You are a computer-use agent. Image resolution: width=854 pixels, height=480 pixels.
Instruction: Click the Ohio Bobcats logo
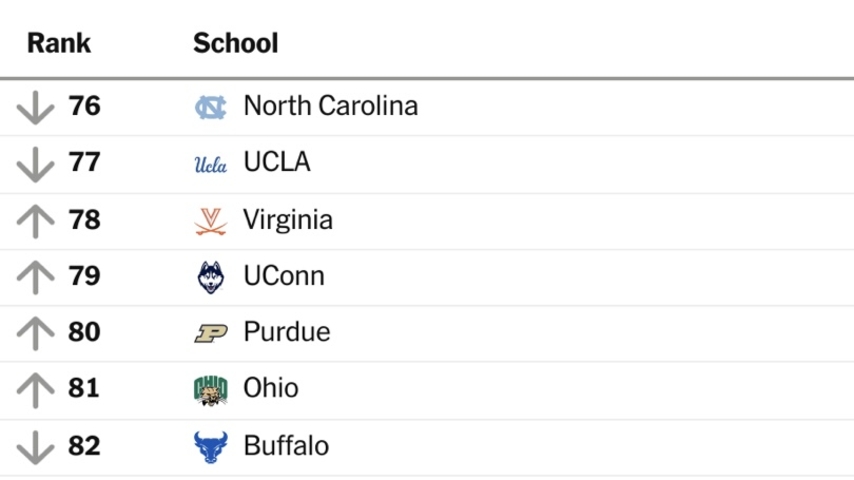pyautogui.click(x=211, y=391)
